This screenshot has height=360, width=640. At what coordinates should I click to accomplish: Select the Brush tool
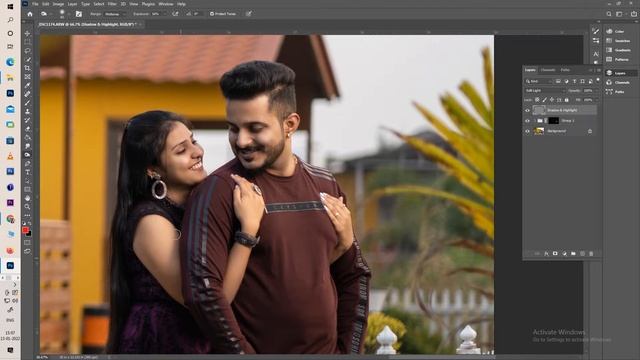click(28, 103)
